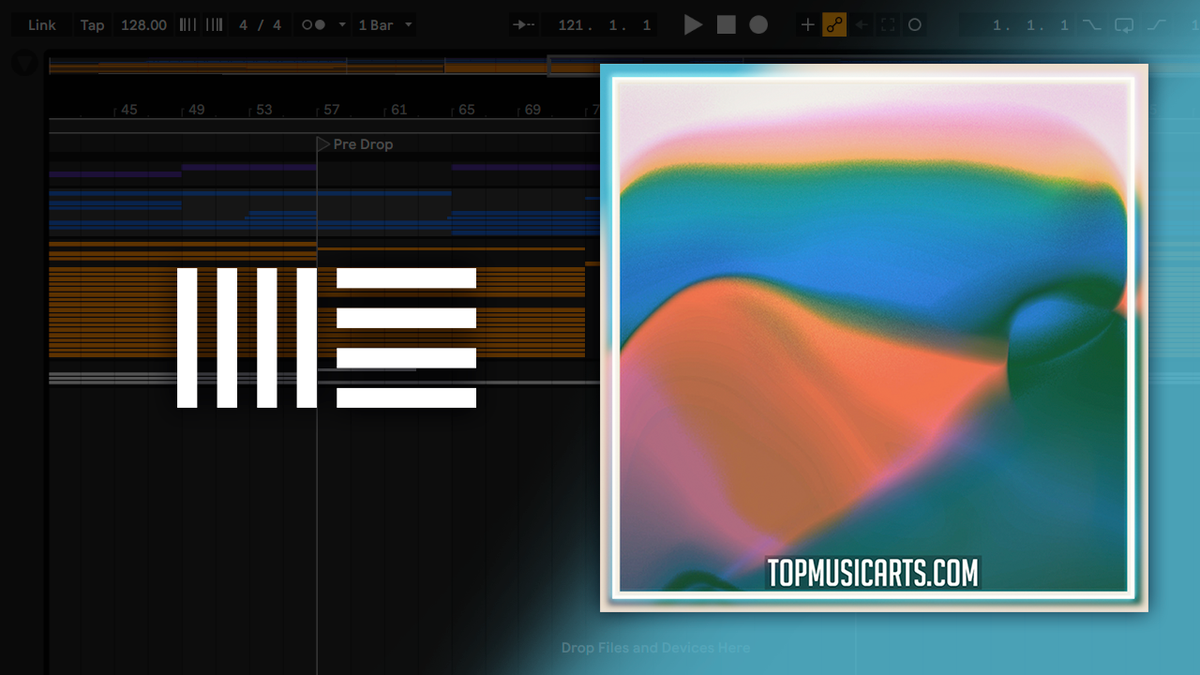Screen dimensions: 1200x675
Task: Stop playback with the square Stop button
Action: pyautogui.click(x=726, y=25)
